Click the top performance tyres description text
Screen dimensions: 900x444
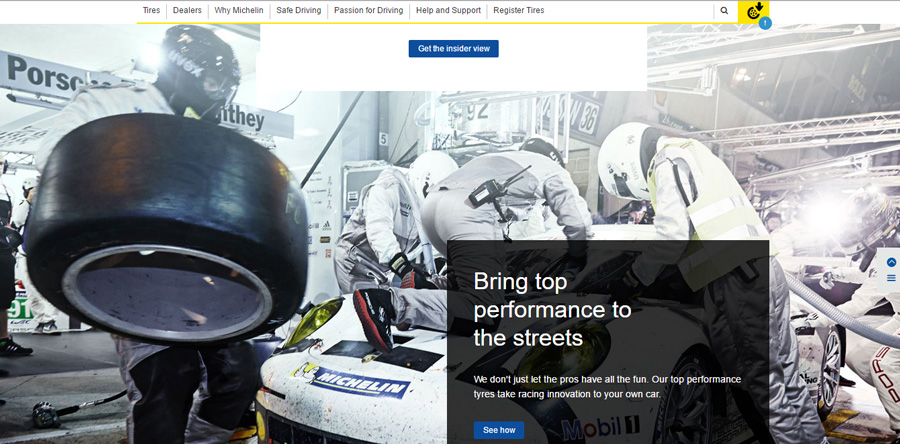pyautogui.click(x=607, y=386)
